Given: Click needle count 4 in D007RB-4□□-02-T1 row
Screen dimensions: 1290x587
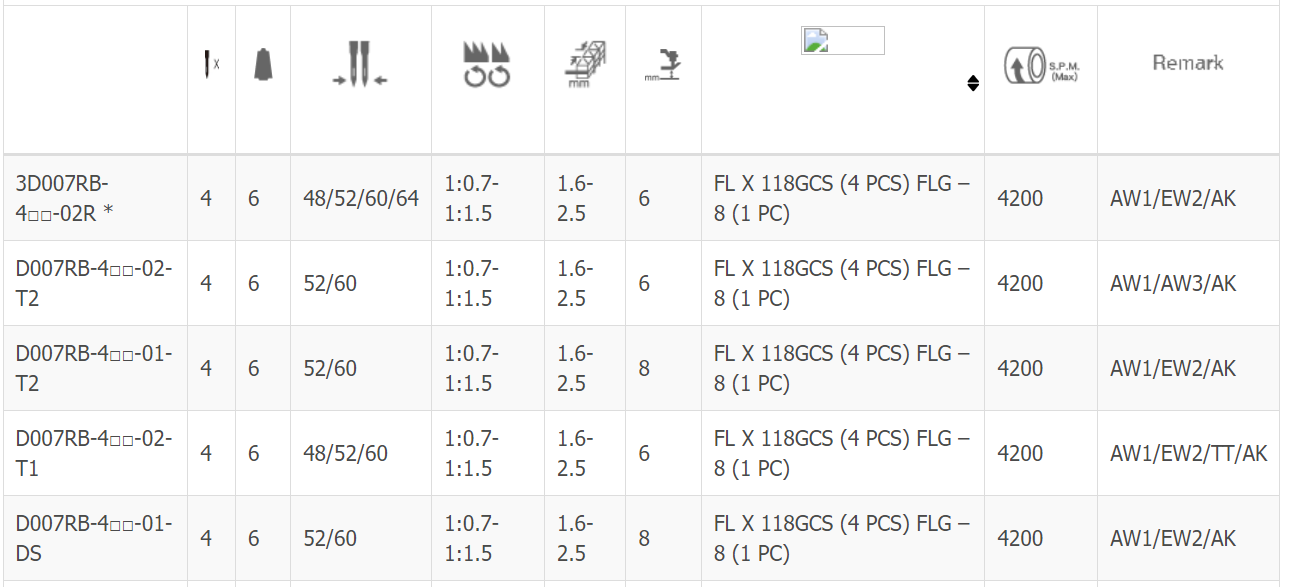Looking at the screenshot, I should click(x=206, y=453).
